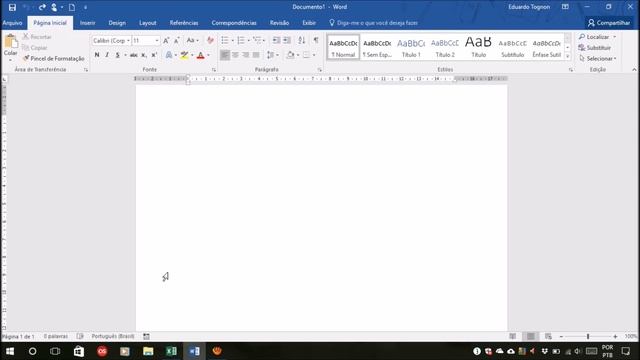Screen dimensions: 640x360
Task: Apply strikethrough with the abc icon
Action: 133,55
